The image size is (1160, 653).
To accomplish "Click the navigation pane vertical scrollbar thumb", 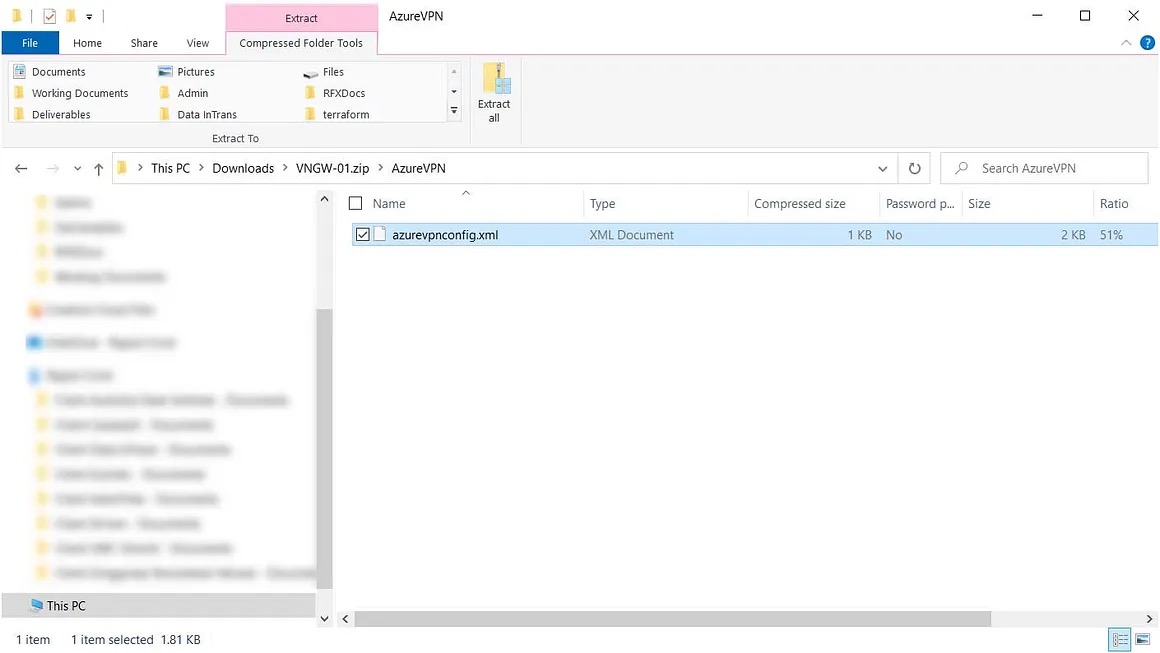I will coord(324,448).
